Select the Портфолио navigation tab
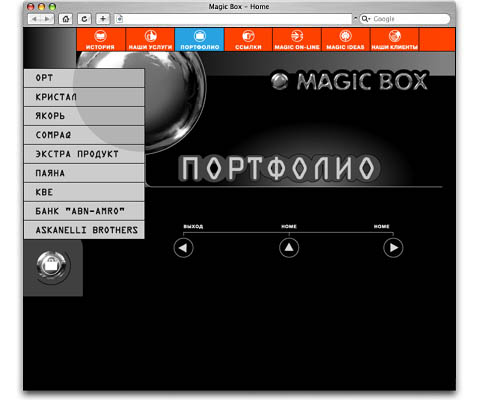The width and height of the screenshot is (480, 400). (x=200, y=39)
